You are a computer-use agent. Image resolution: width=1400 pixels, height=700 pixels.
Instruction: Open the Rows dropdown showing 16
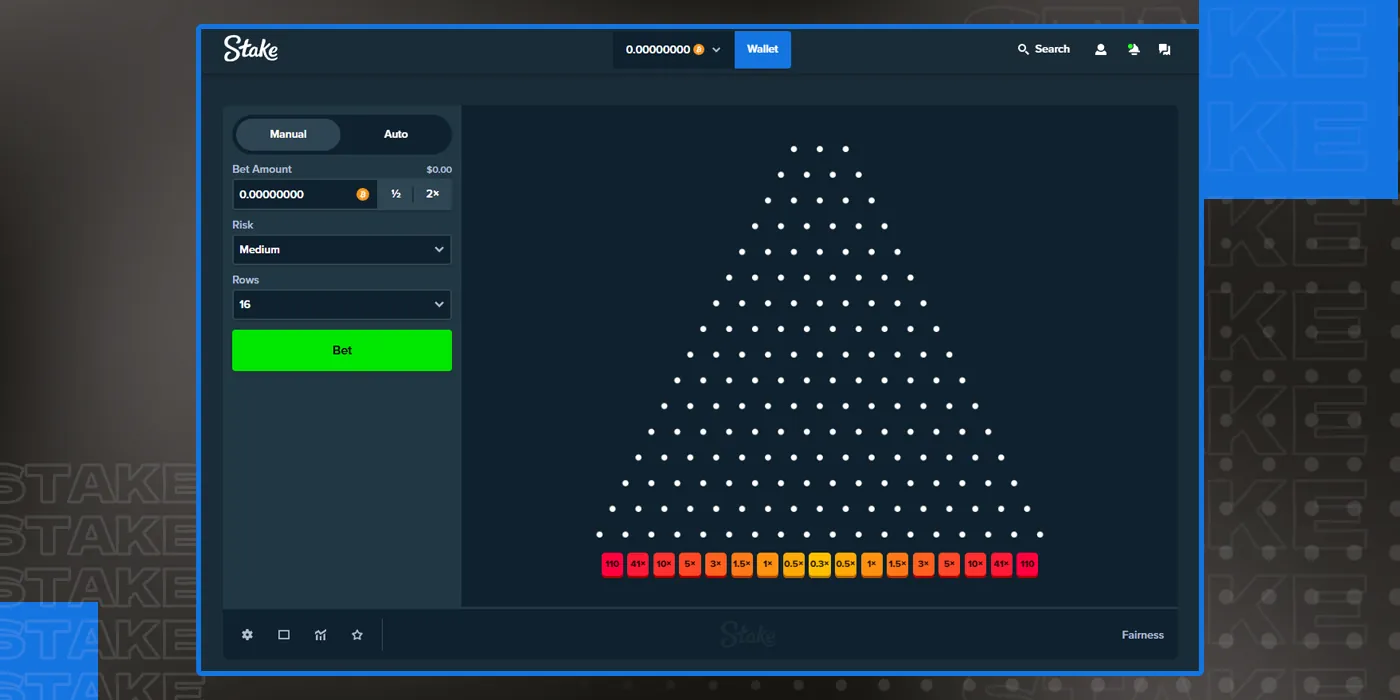[342, 304]
